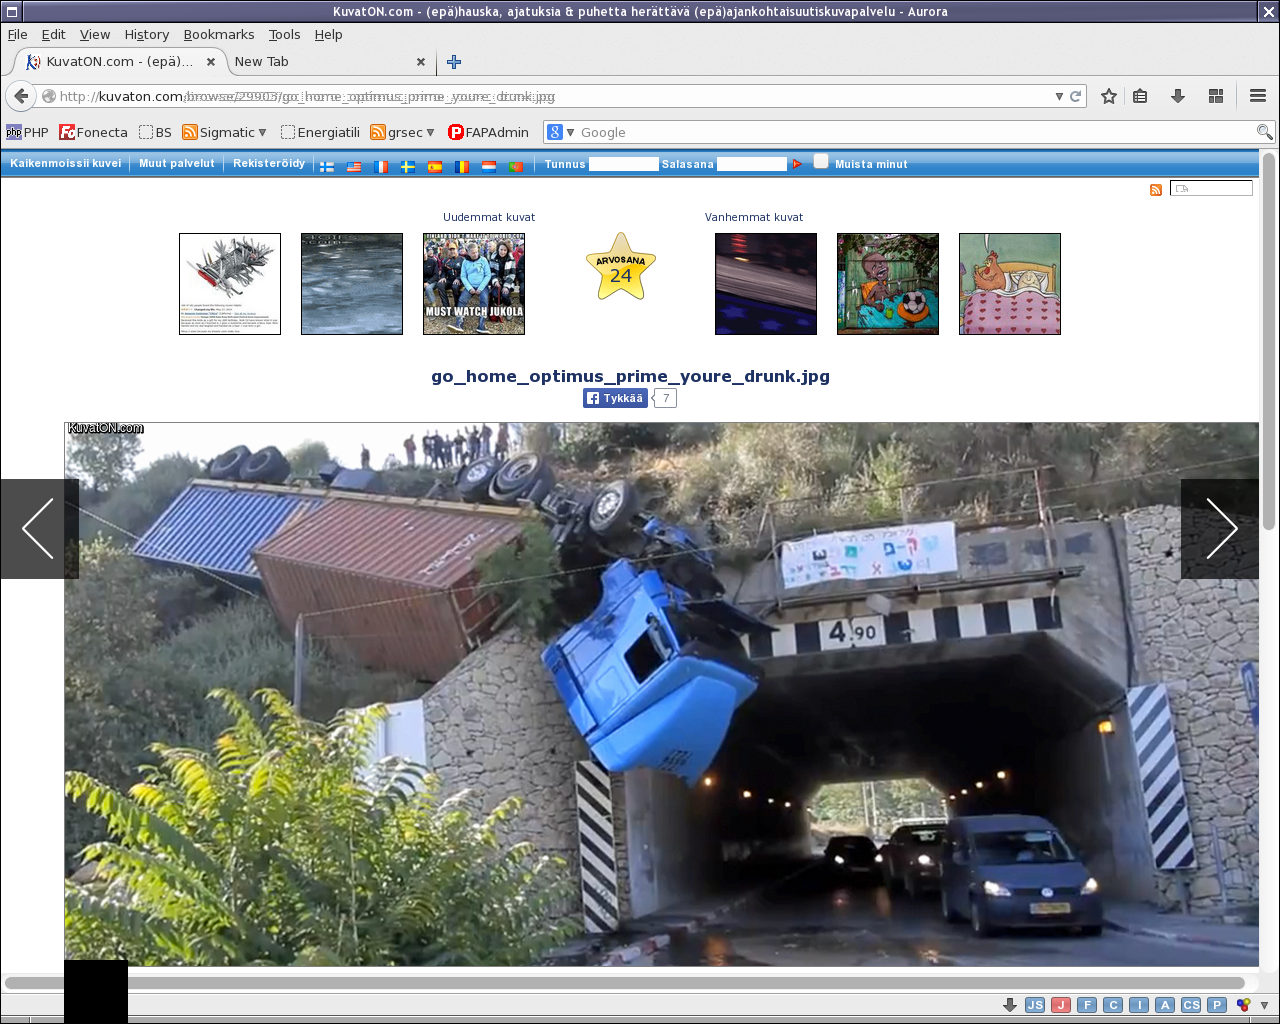The width and height of the screenshot is (1280, 1024).
Task: Open the Must Watch Jukola thumbnail
Action: coord(474,284)
